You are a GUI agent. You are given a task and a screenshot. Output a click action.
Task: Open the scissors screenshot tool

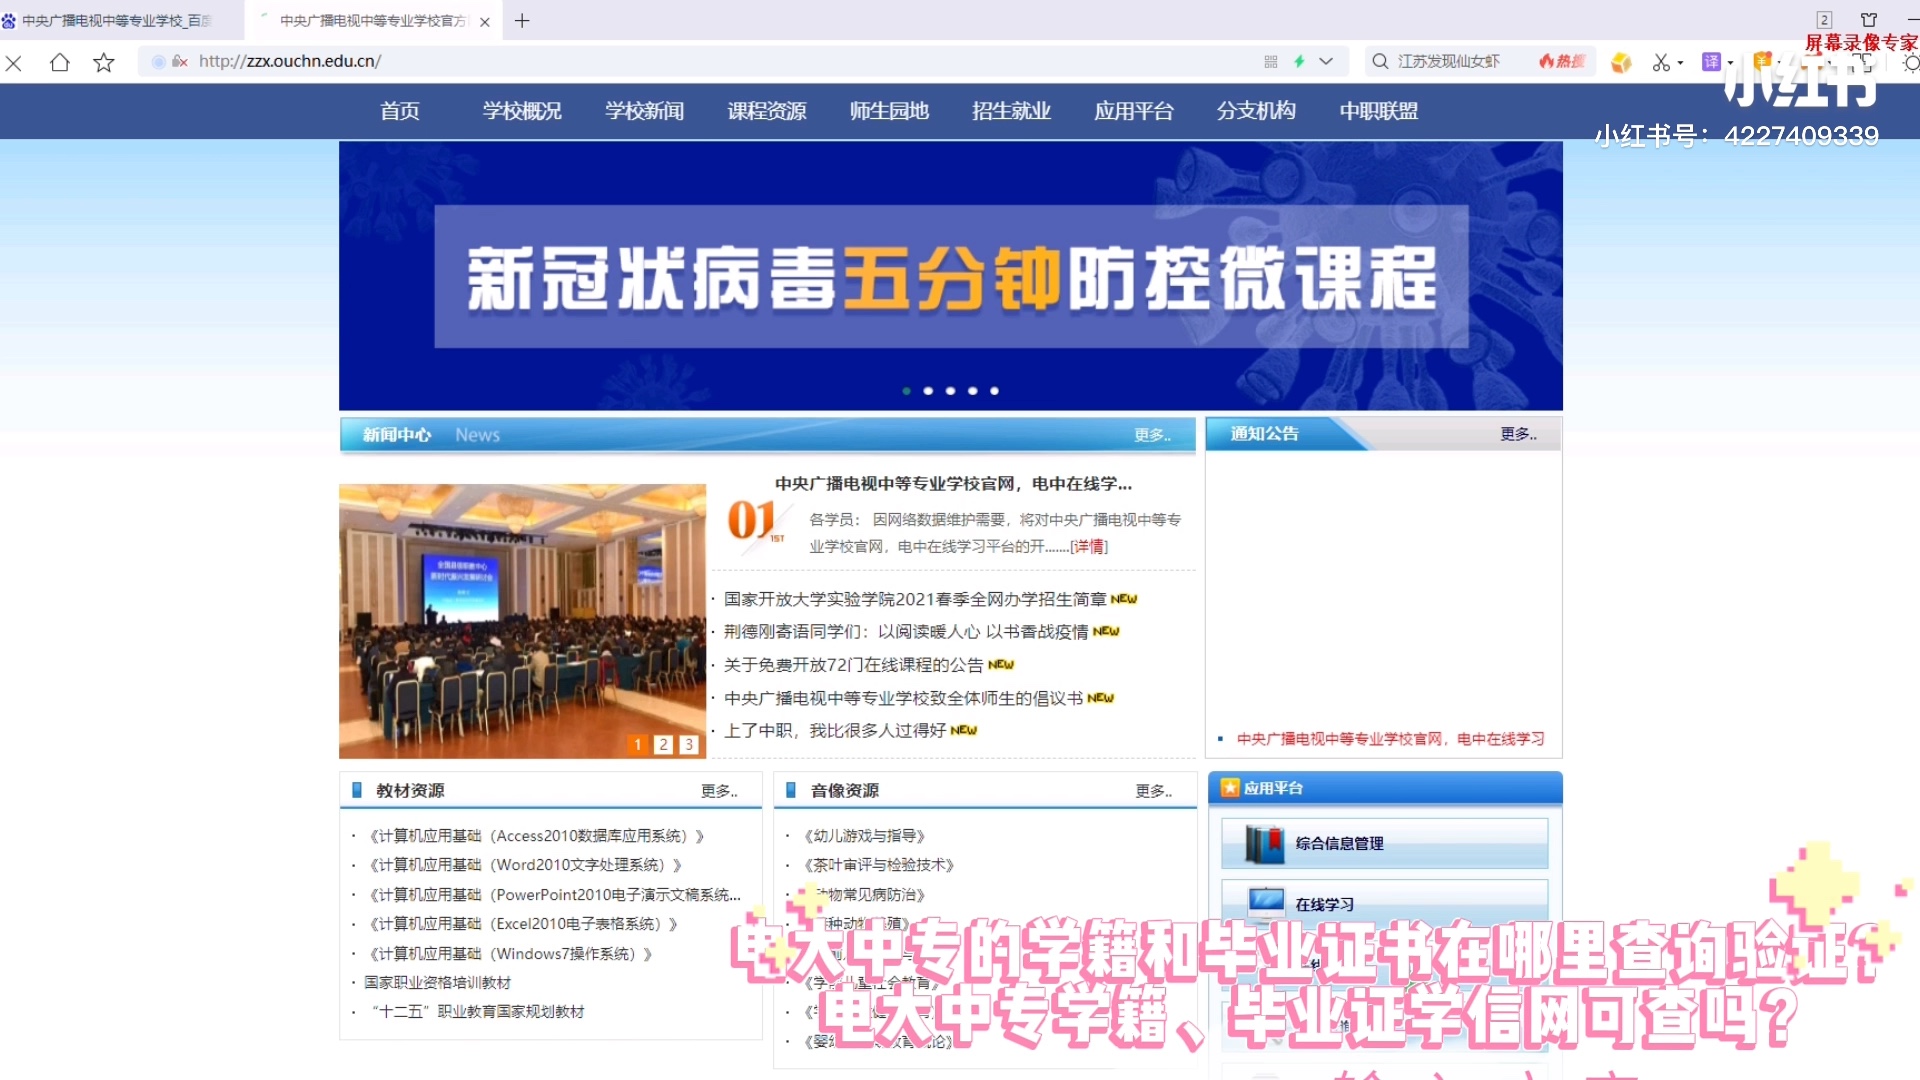pos(1661,62)
